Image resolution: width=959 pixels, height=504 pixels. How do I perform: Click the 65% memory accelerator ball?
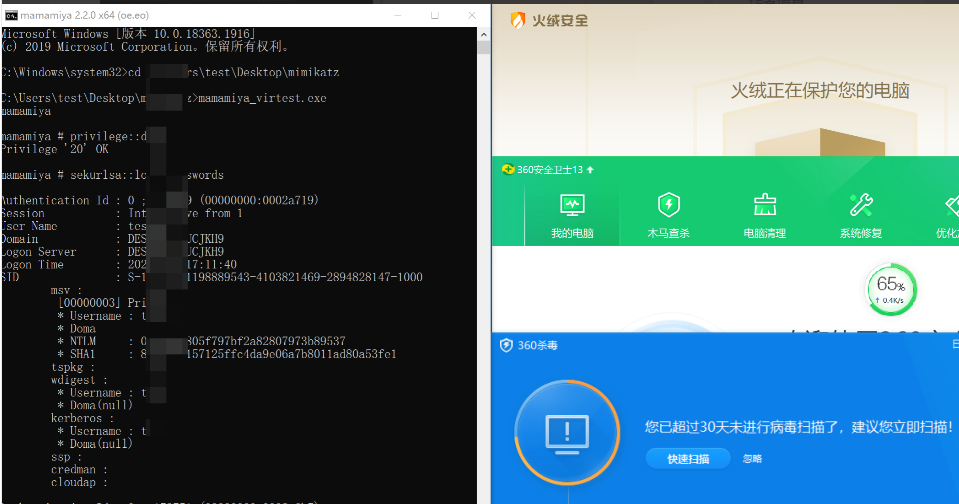coord(891,289)
